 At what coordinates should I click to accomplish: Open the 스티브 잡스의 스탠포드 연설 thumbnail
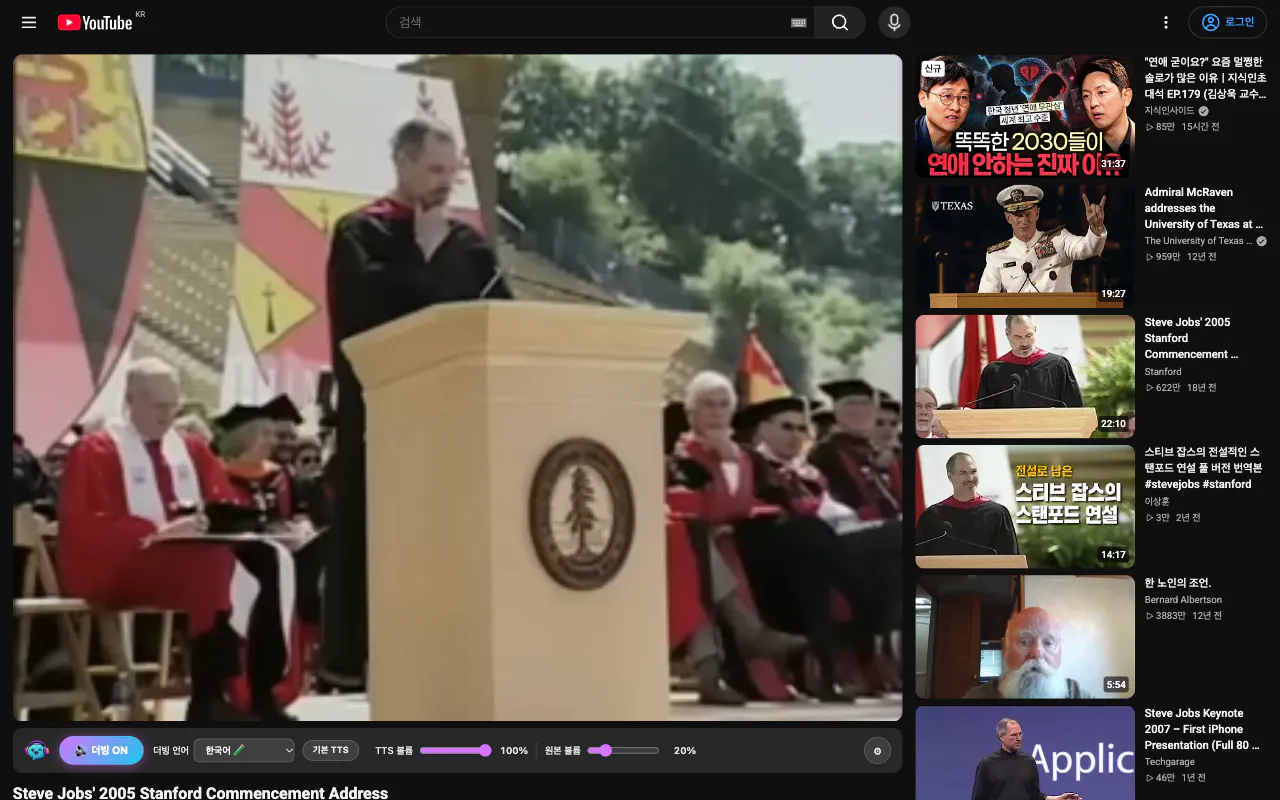(1025, 507)
